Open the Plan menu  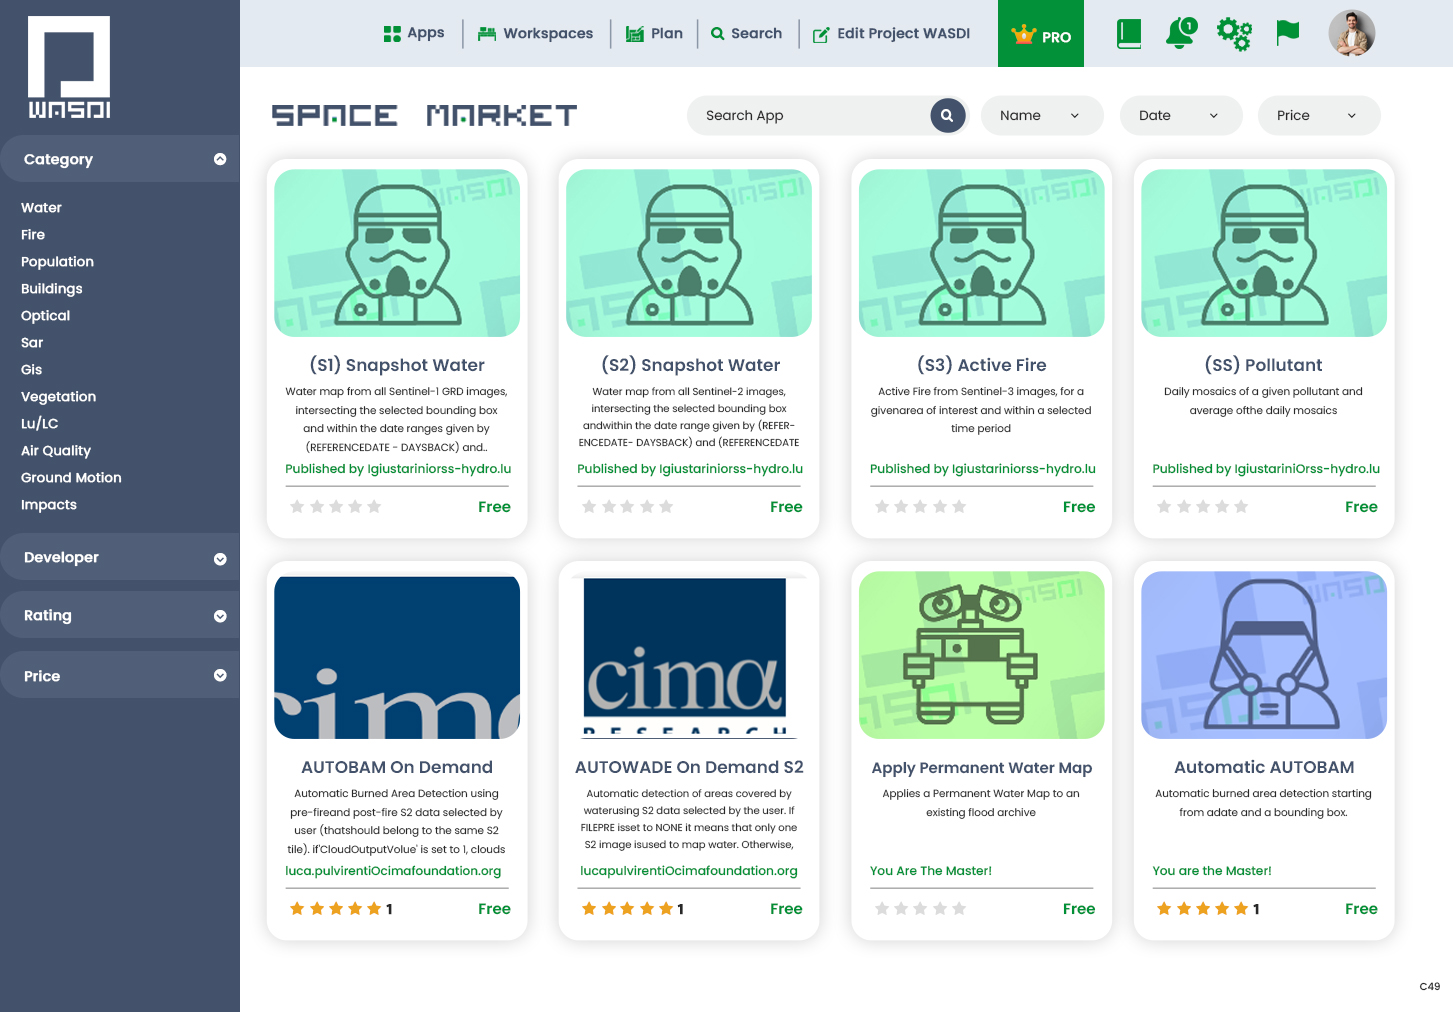(x=654, y=33)
